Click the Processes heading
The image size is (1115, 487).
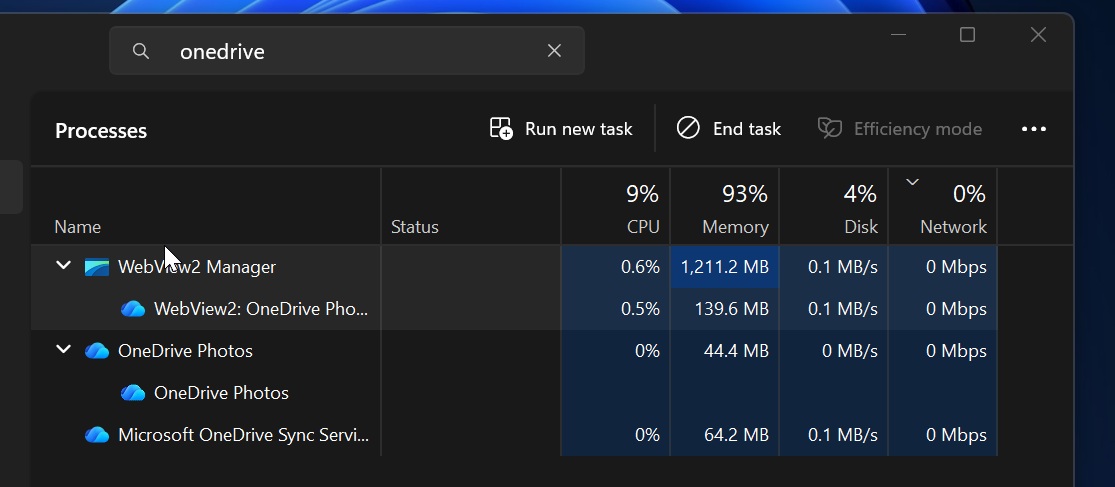[101, 131]
